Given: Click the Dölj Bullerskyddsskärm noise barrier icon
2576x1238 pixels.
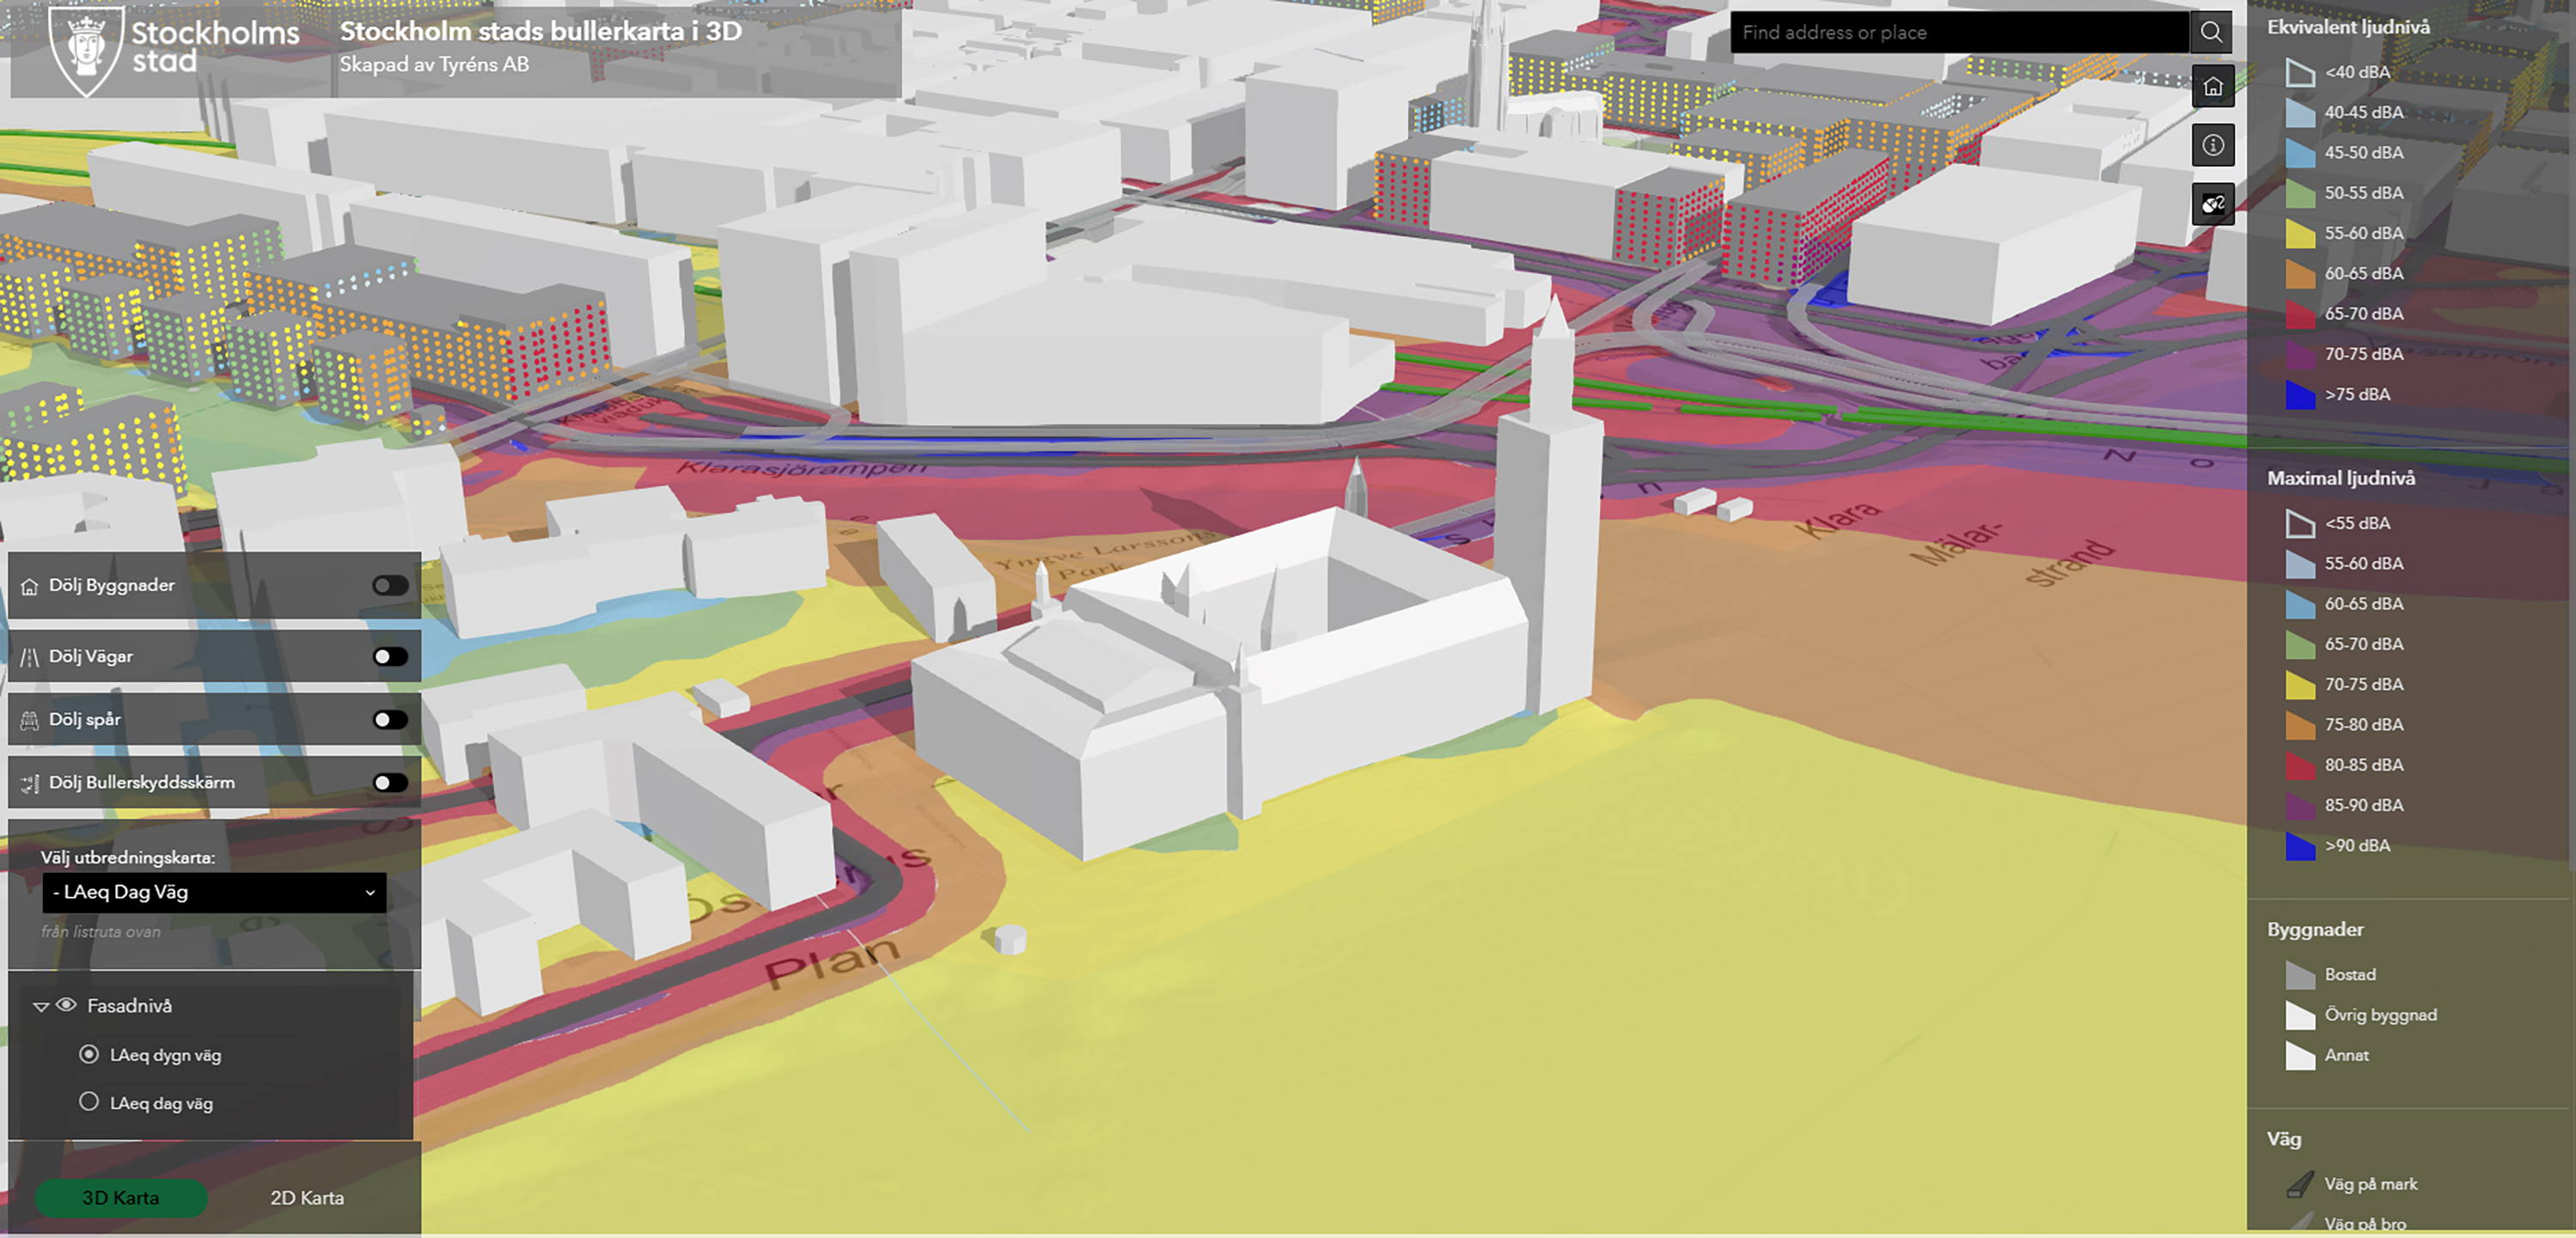Looking at the screenshot, I should tap(31, 782).
